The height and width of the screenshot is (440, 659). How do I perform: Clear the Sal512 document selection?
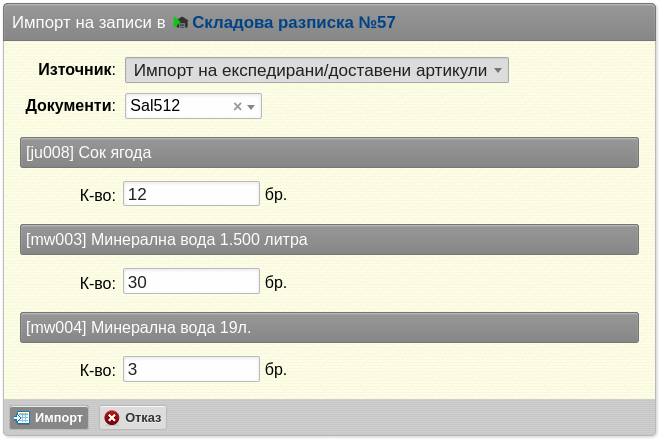[x=237, y=107]
